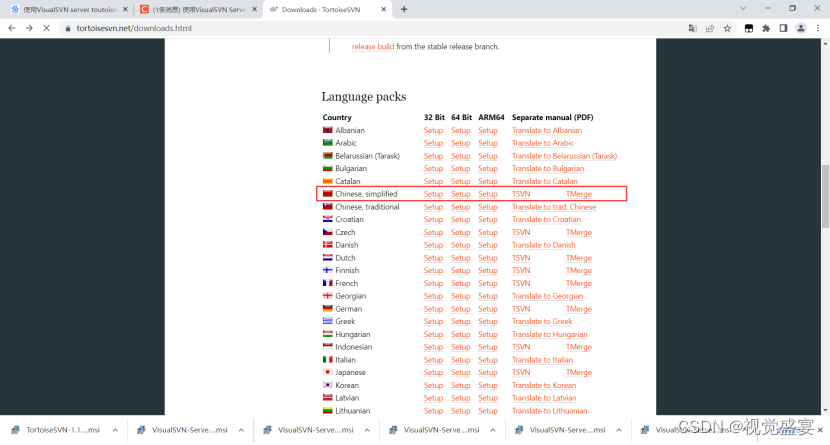Click the Japanese flag icon
This screenshot has width=830, height=445.
328,372
